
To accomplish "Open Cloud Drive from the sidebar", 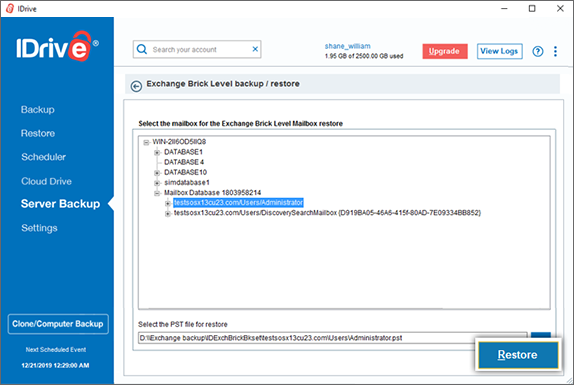I will (x=46, y=181).
